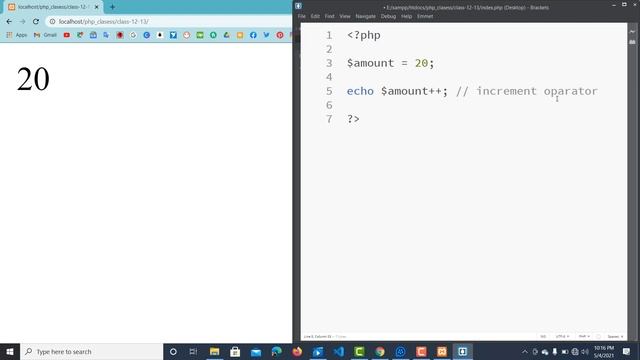640x360 pixels.
Task: Click the Chrome forward arrow
Action: (x=22, y=21)
